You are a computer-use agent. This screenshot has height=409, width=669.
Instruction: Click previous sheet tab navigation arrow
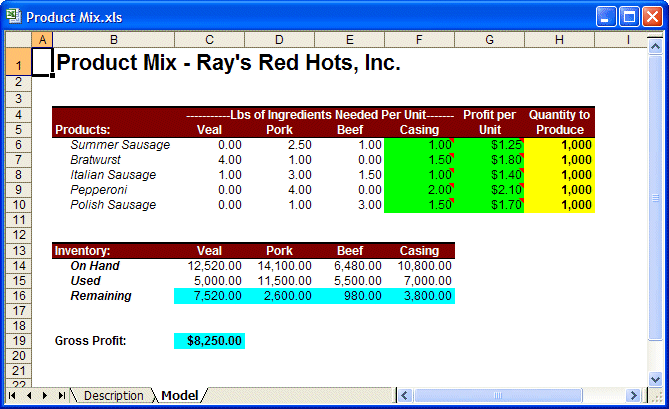point(29,395)
